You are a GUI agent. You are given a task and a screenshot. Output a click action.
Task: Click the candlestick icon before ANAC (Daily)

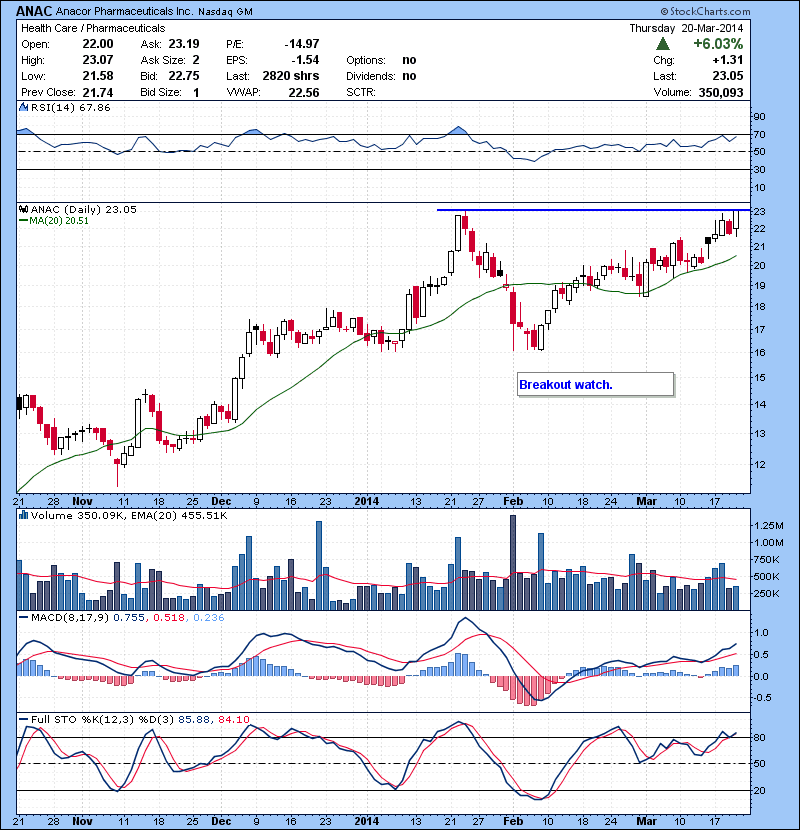(23, 209)
